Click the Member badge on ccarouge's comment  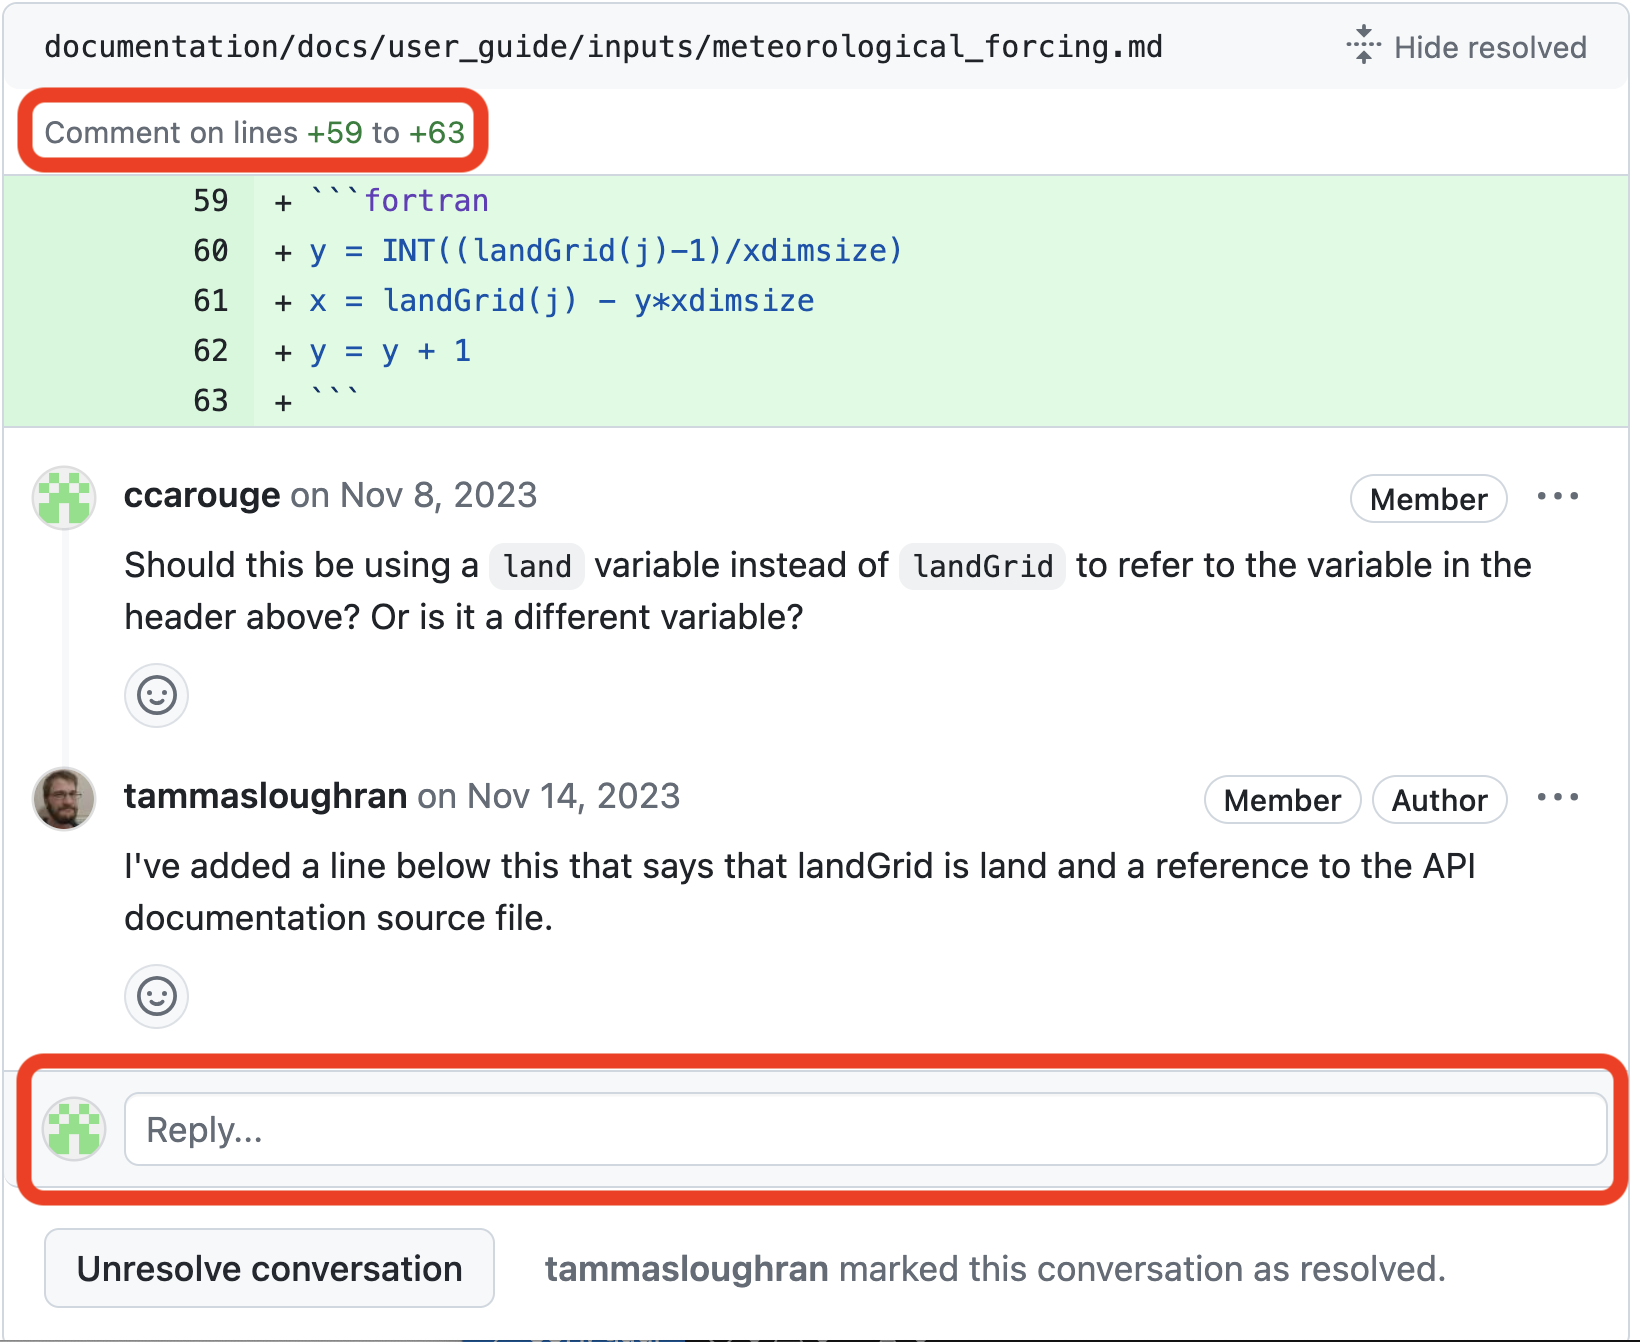click(1428, 499)
